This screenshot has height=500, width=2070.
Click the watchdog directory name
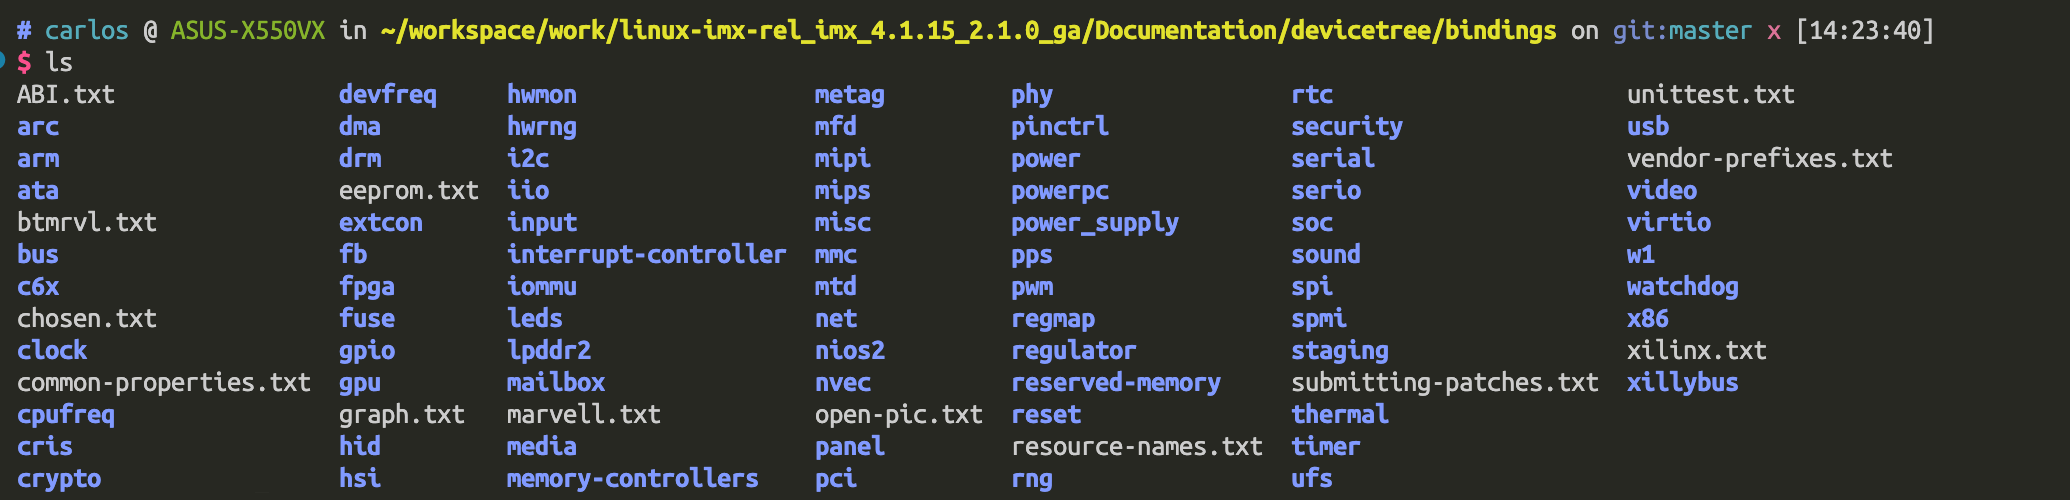click(1682, 286)
